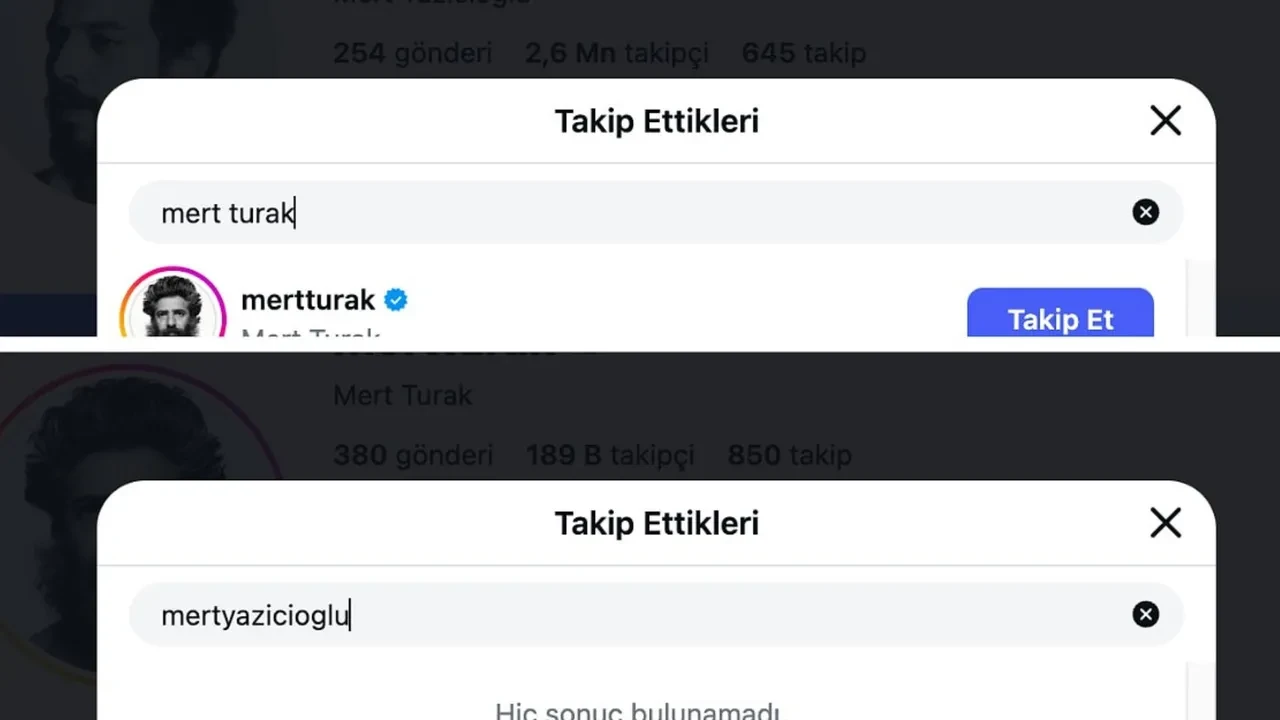This screenshot has height=720, width=1280.
Task: View the 380 gönderi posts count
Action: [x=412, y=454]
